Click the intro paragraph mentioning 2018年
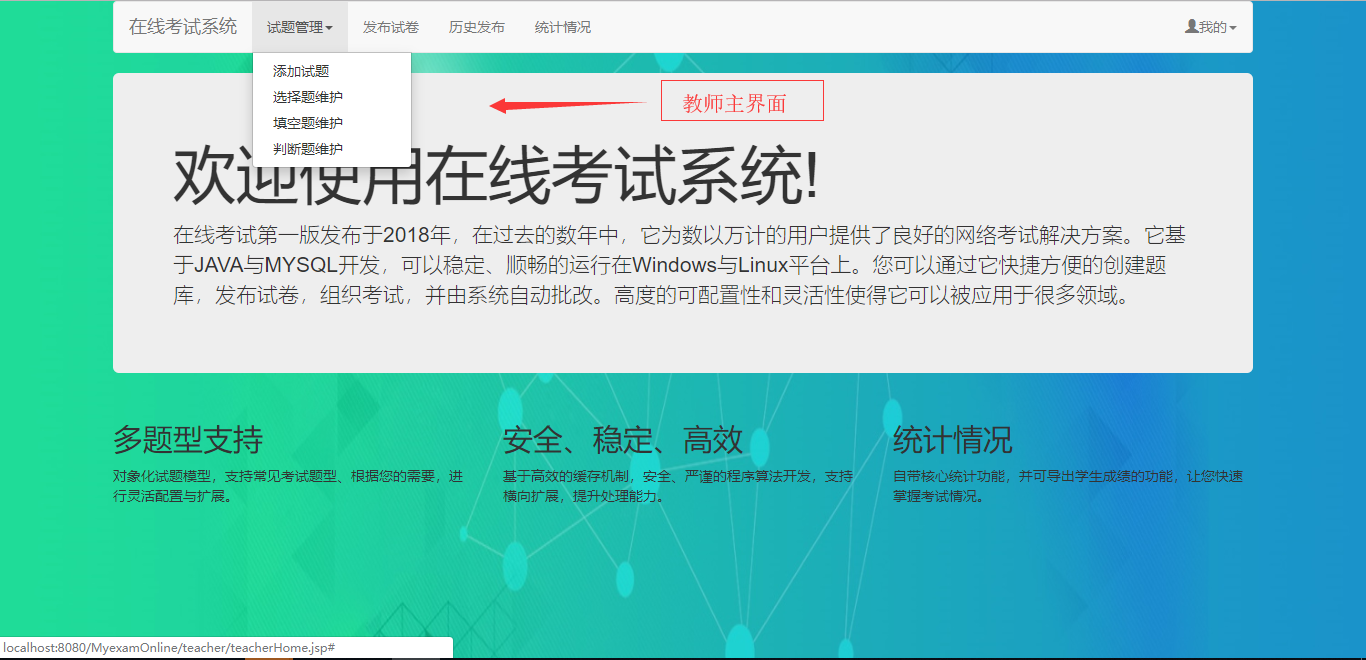The image size is (1366, 660). click(680, 266)
